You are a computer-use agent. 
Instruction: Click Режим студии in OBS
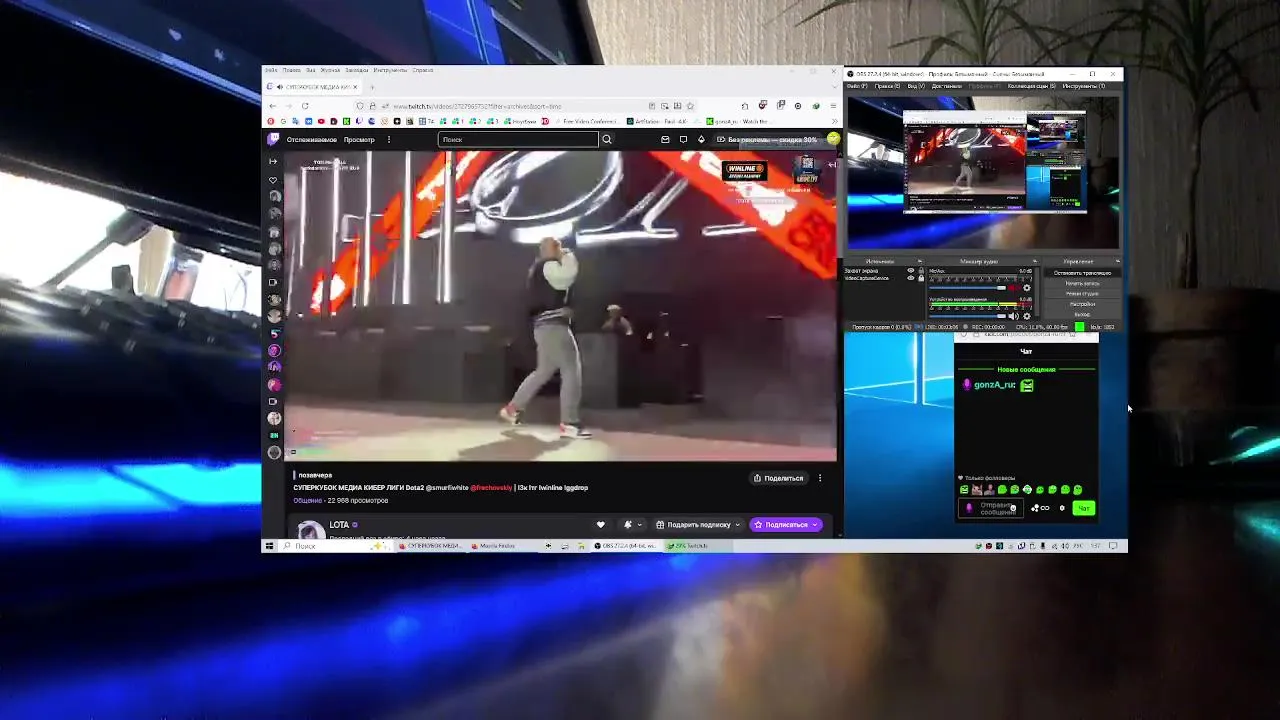coord(1082,294)
